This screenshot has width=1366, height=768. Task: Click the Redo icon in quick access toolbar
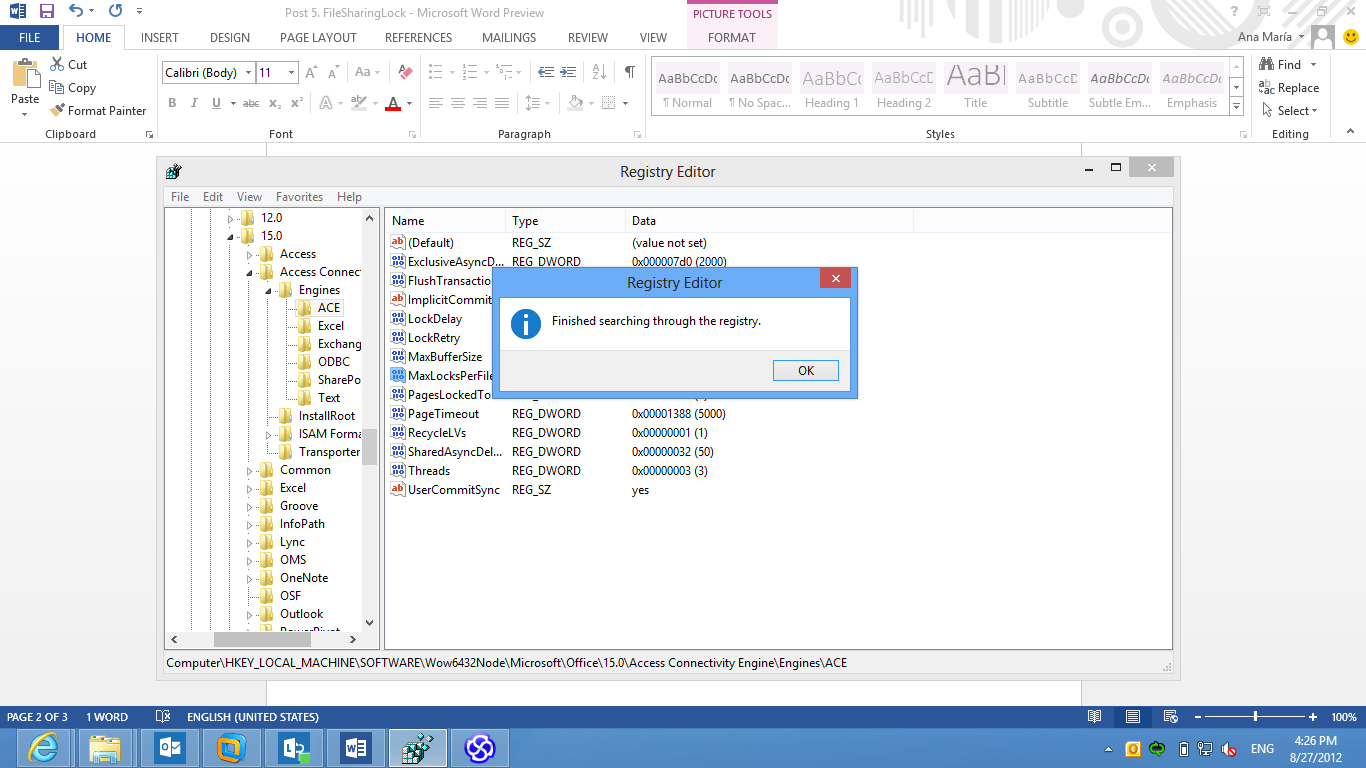(x=115, y=12)
